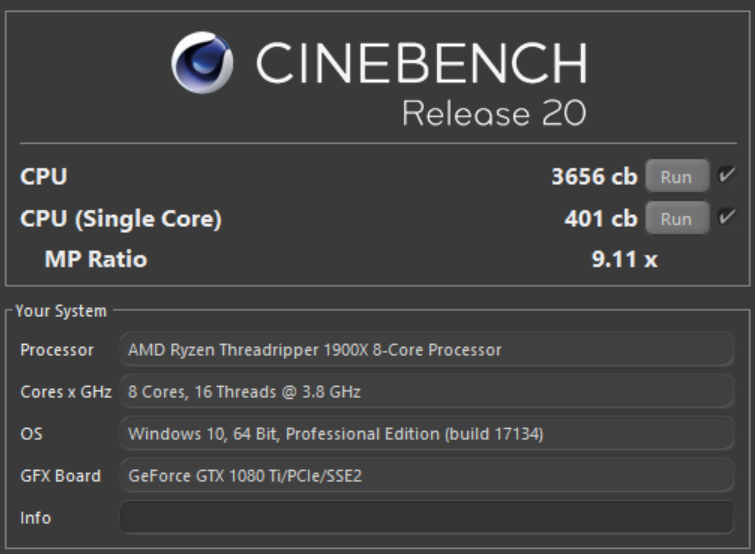This screenshot has width=755, height=554.
Task: Click the GFX Board label
Action: (60, 476)
